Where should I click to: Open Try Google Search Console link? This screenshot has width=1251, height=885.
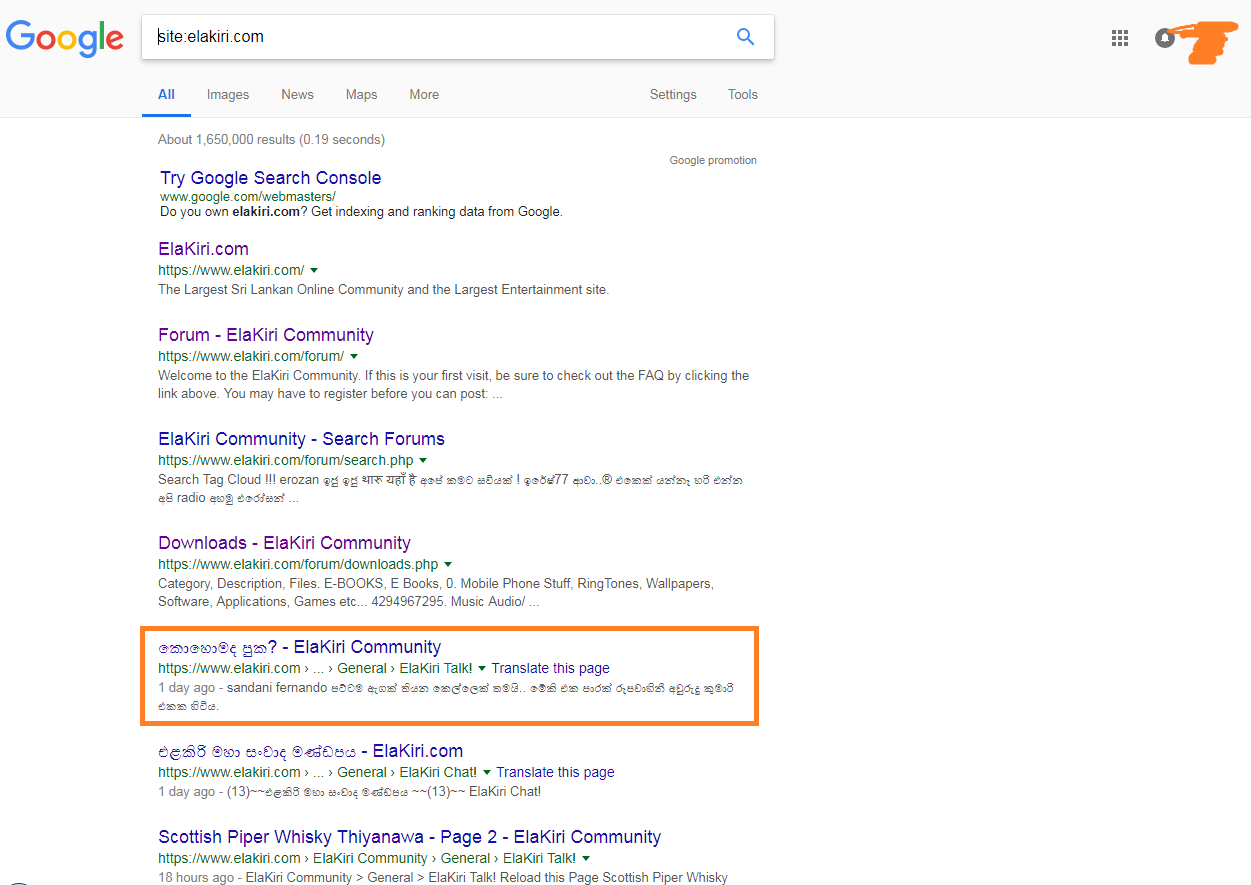tap(271, 178)
